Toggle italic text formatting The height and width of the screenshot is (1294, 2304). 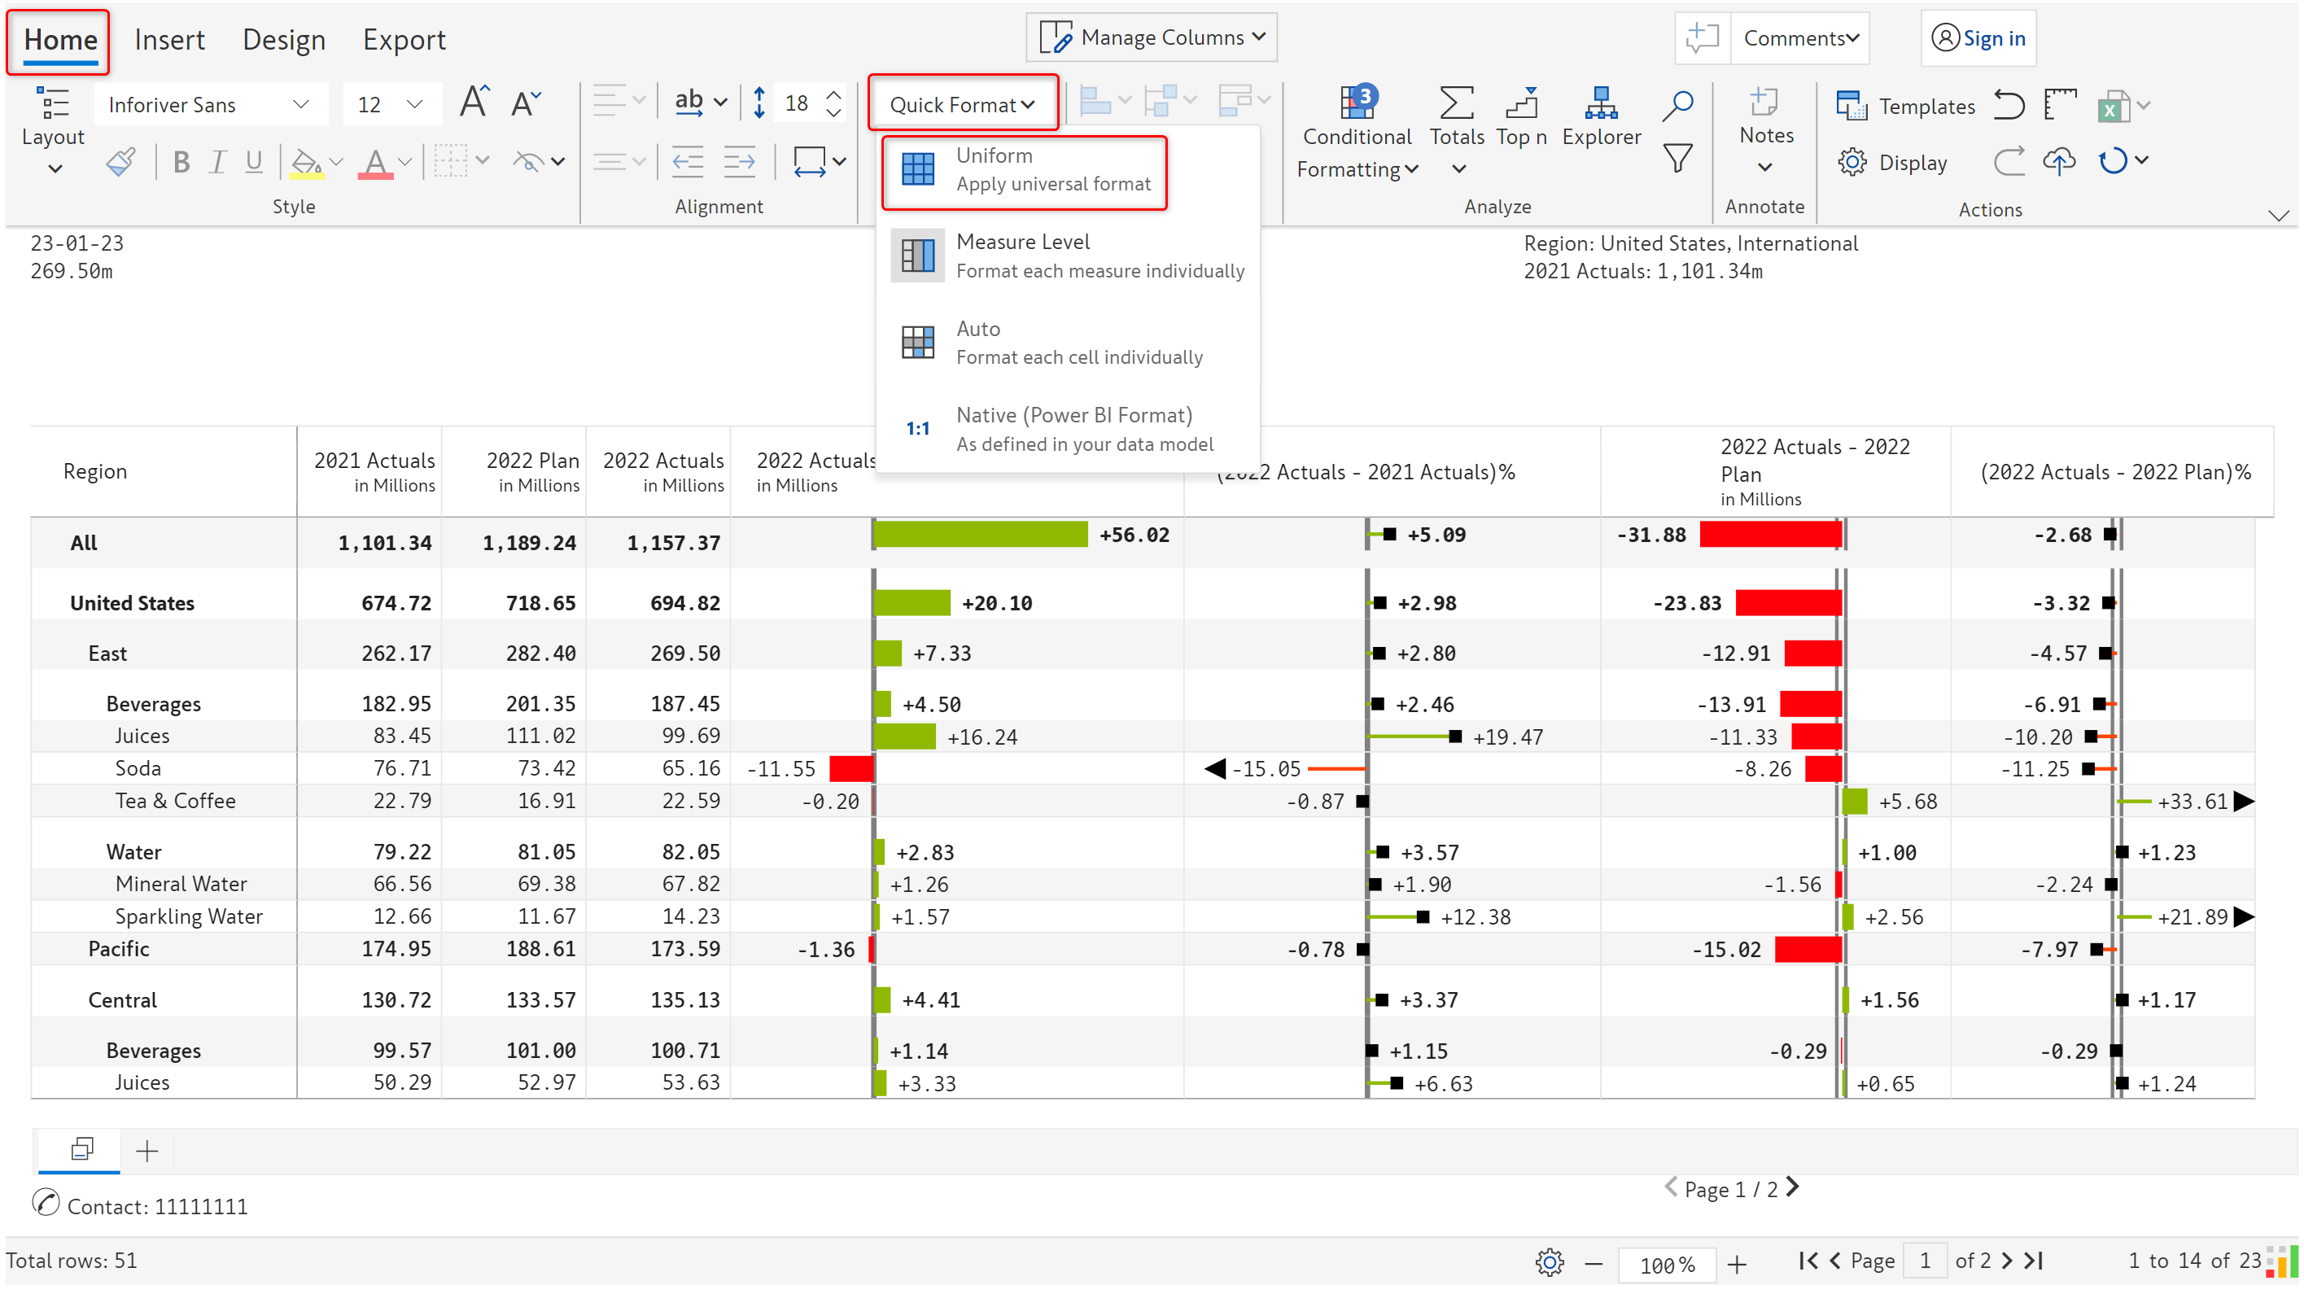[217, 162]
